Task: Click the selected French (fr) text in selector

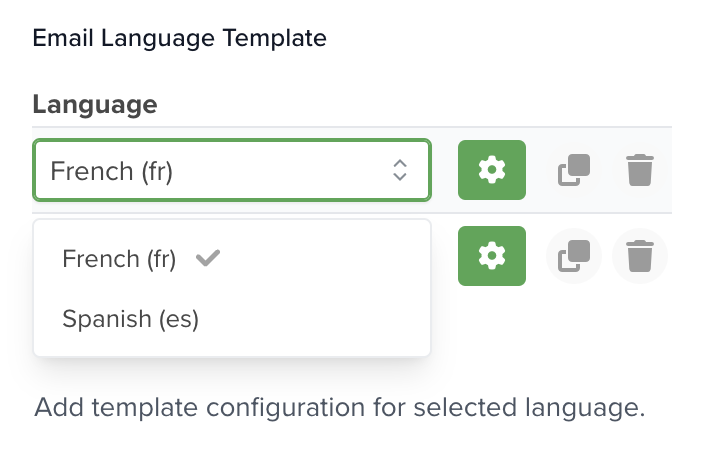Action: pyautogui.click(x=111, y=171)
